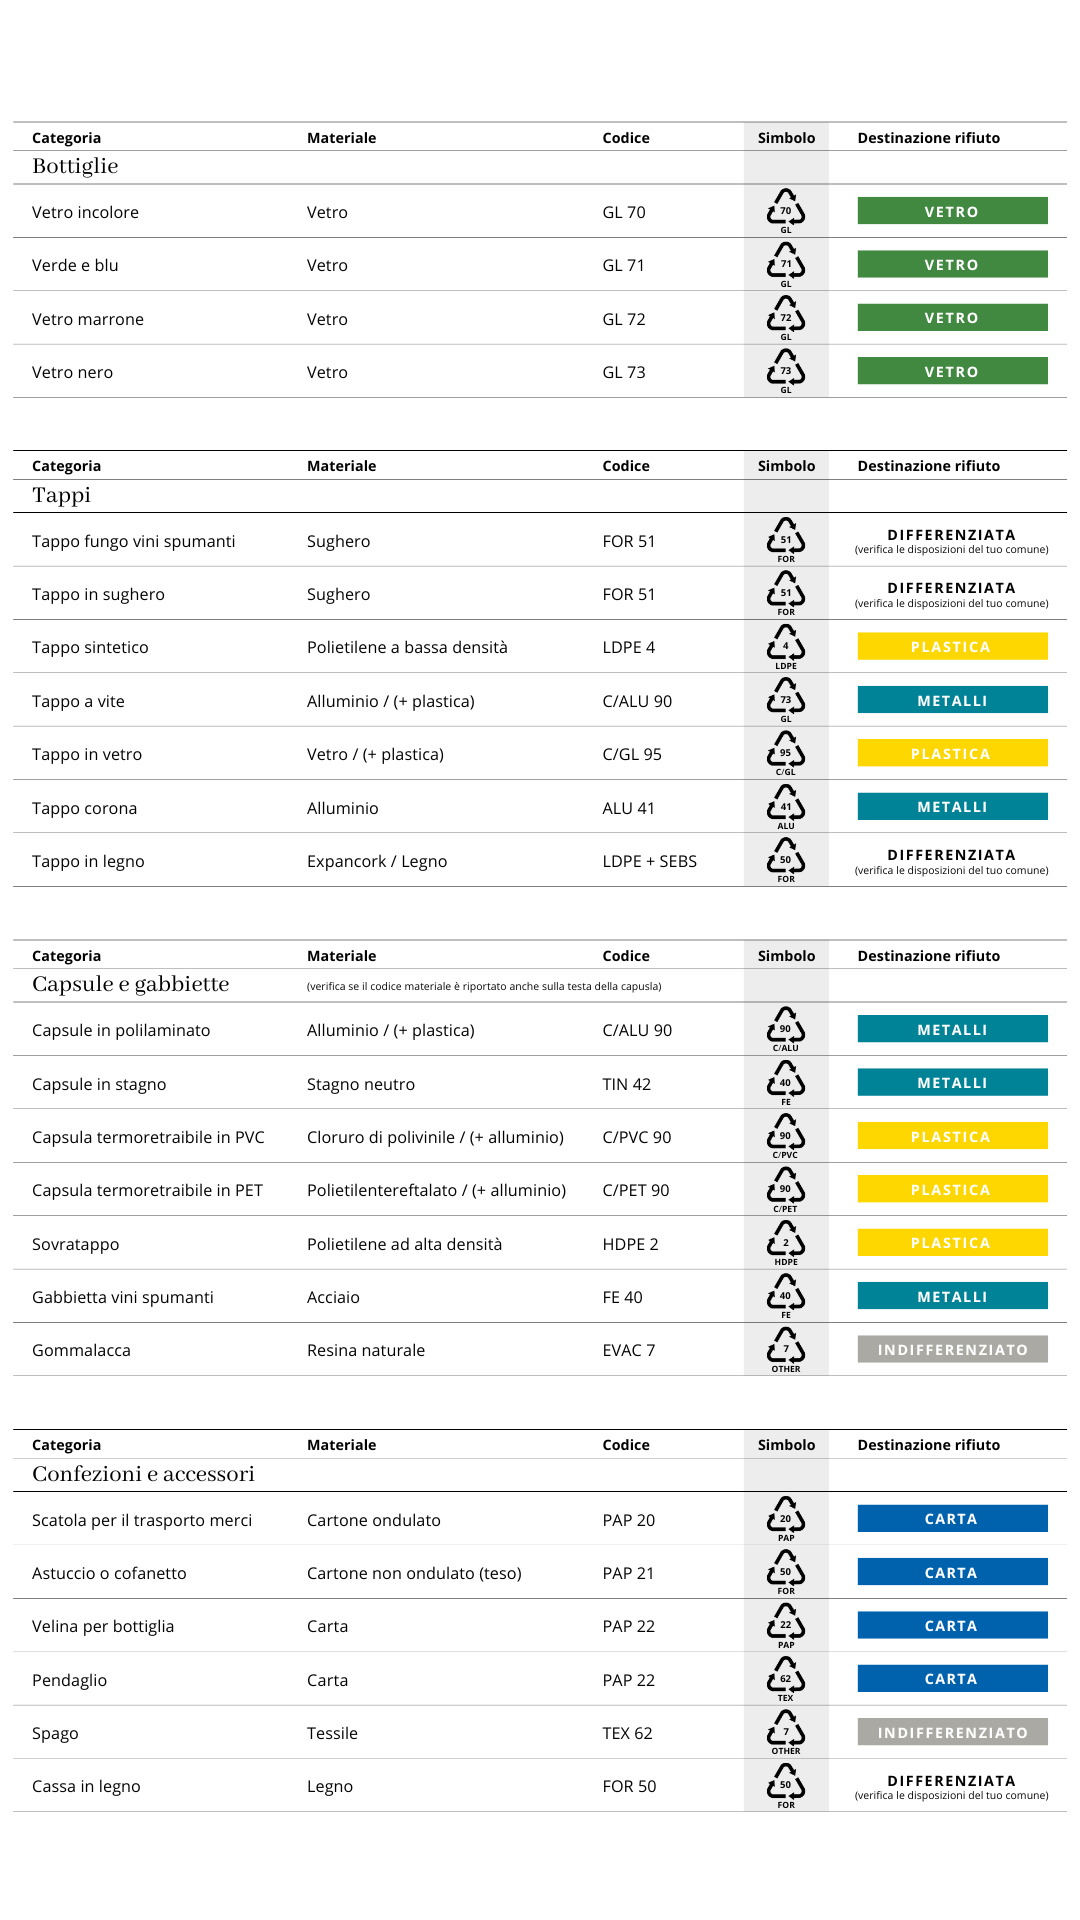The height and width of the screenshot is (1920, 1080).
Task: Click the HDPE 2 recycling symbol
Action: point(786,1242)
